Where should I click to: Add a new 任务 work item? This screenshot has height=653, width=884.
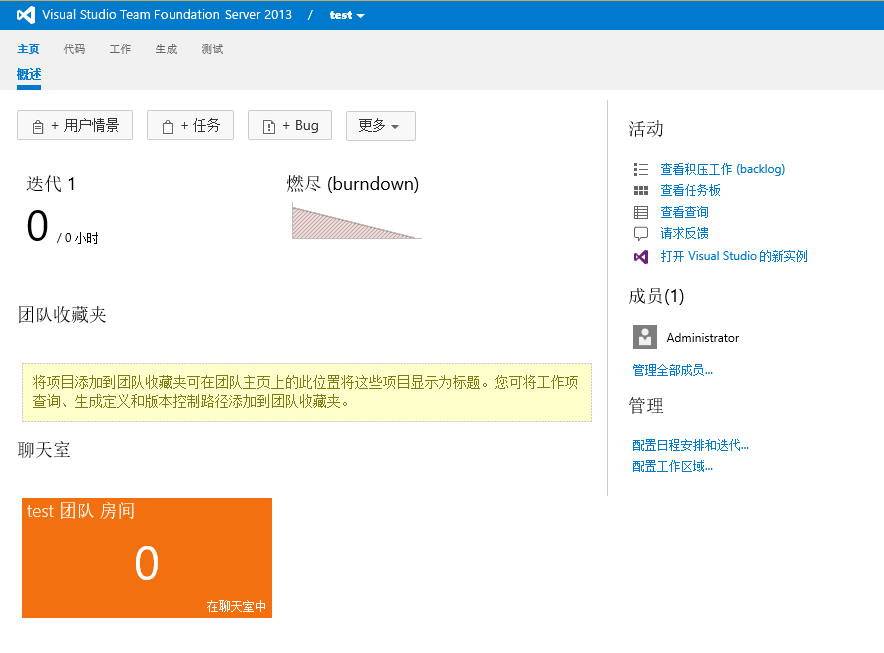191,125
